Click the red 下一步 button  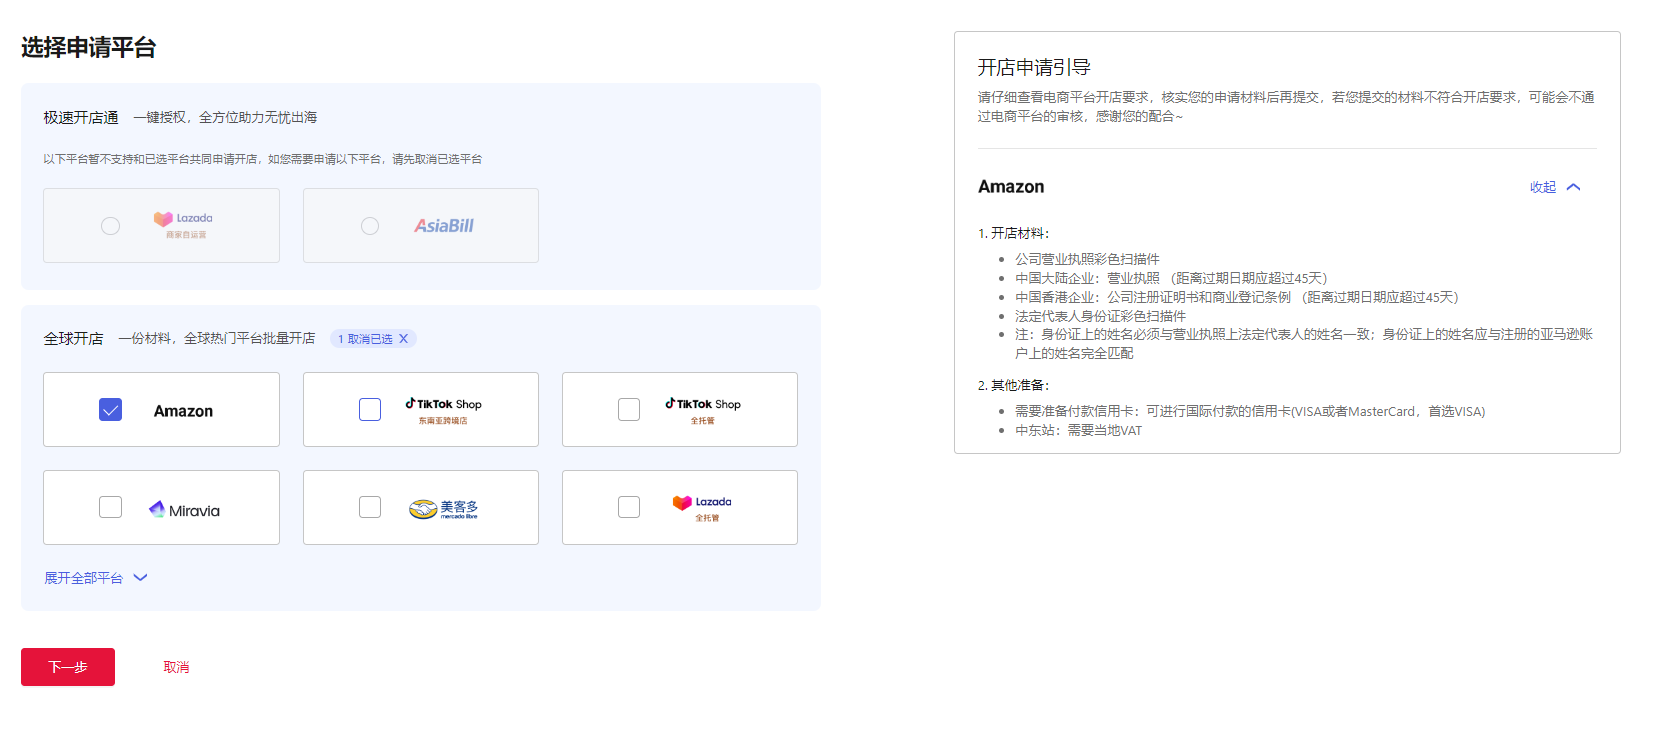(x=68, y=667)
